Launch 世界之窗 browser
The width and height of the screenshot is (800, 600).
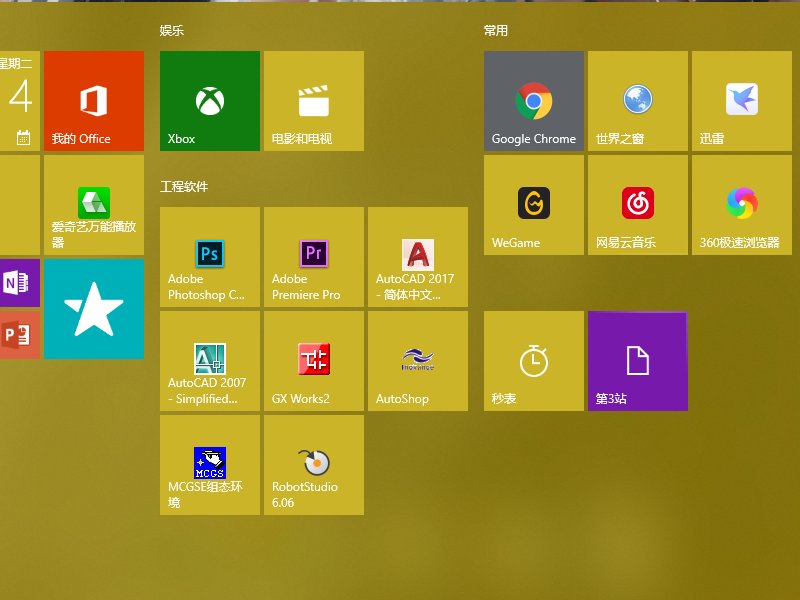click(638, 101)
